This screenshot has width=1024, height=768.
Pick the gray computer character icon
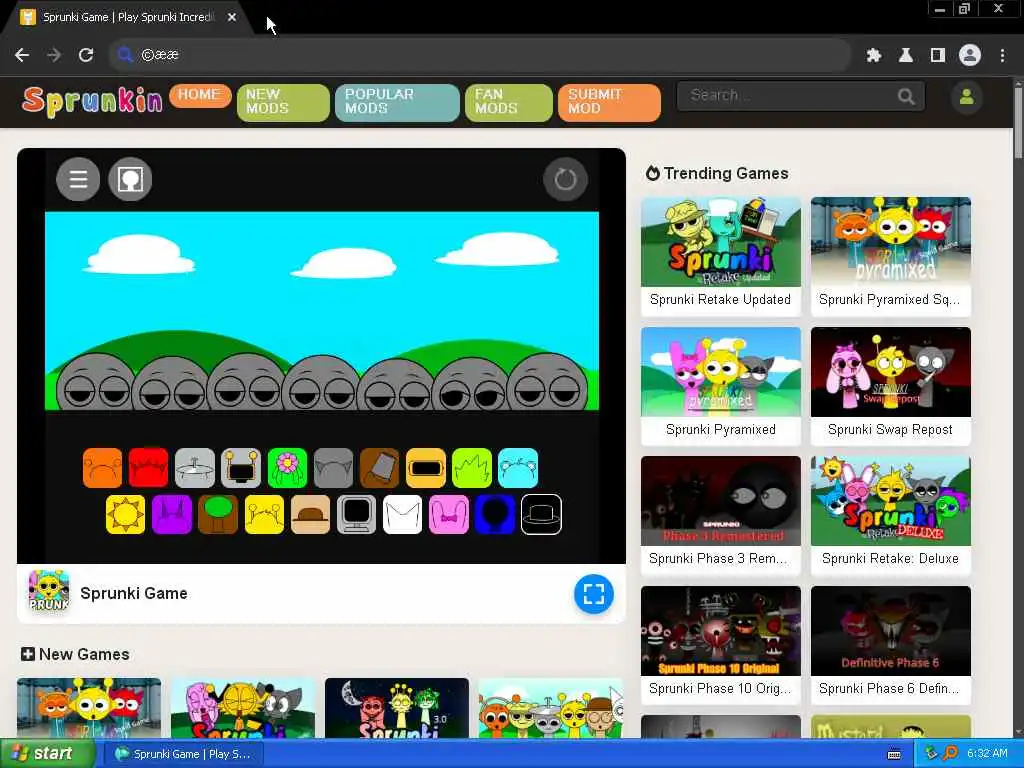click(357, 514)
